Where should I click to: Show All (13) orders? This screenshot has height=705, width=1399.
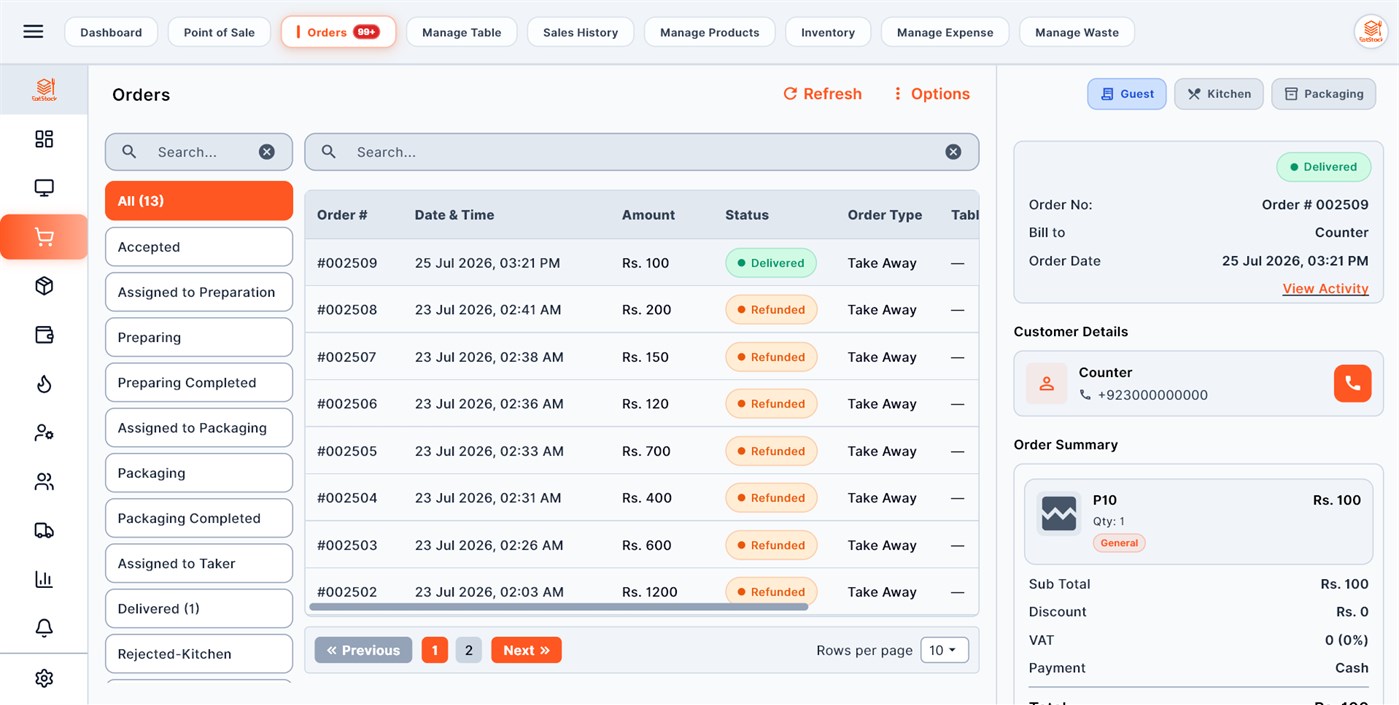point(199,201)
